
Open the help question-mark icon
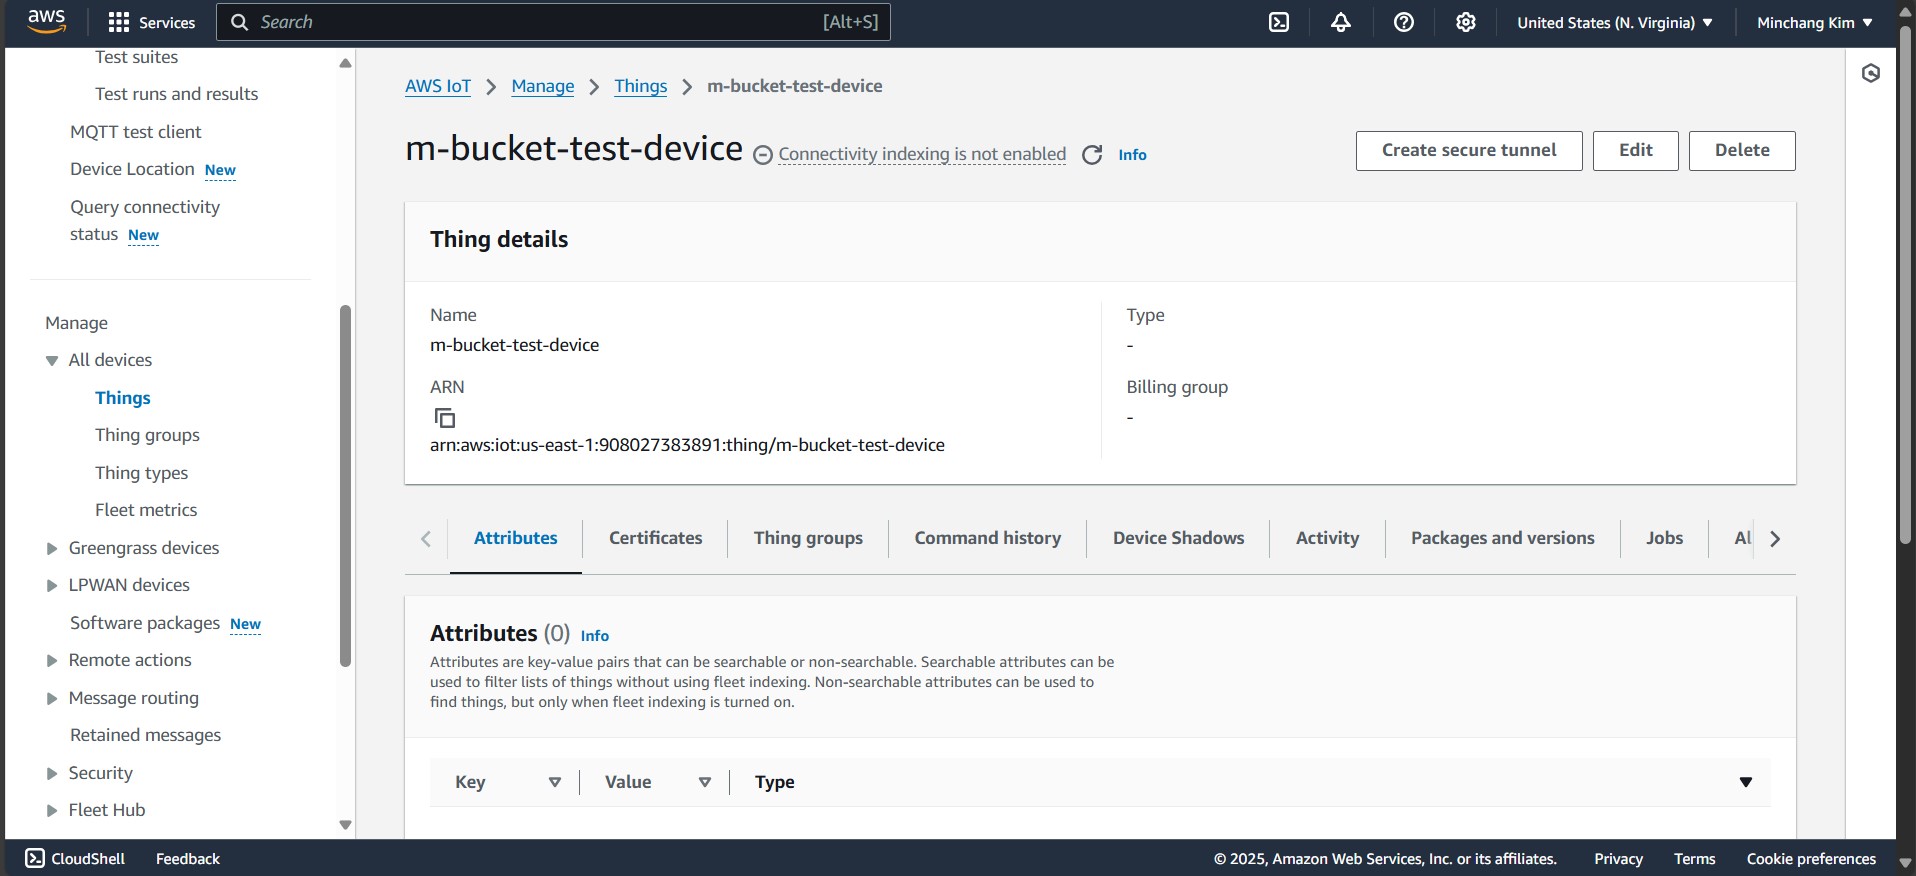1404,22
